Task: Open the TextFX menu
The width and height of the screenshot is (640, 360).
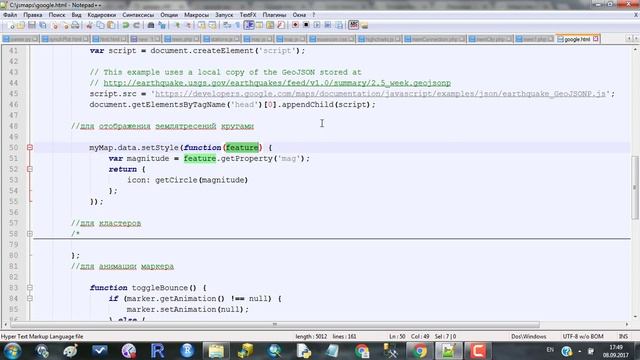Action: tap(248, 15)
